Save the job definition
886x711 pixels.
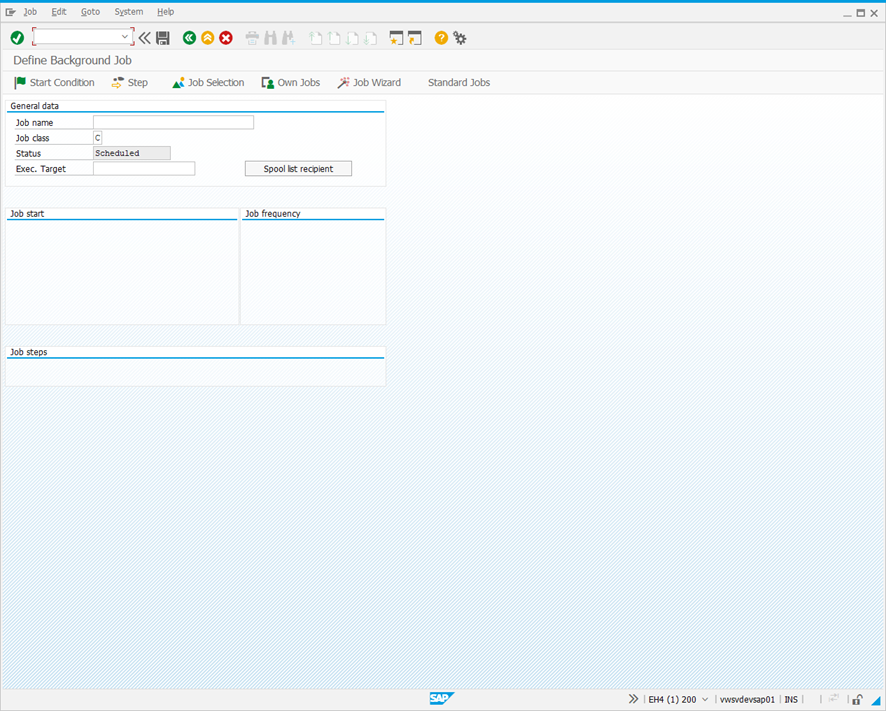pos(163,37)
